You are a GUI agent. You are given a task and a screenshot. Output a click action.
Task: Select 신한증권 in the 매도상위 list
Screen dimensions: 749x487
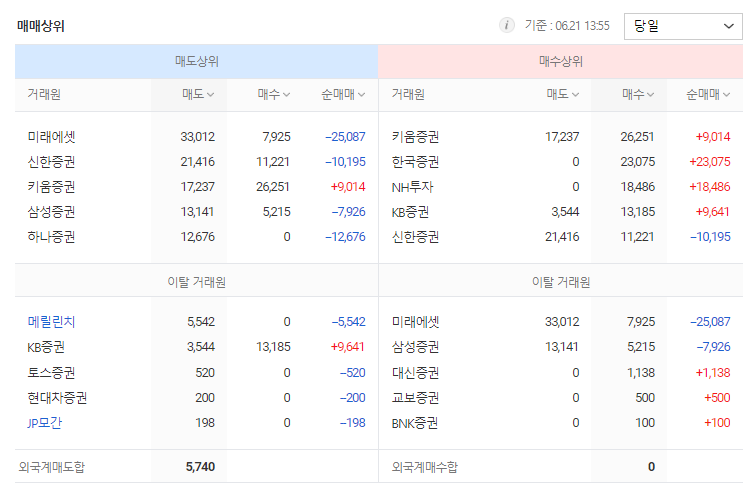(x=51, y=162)
